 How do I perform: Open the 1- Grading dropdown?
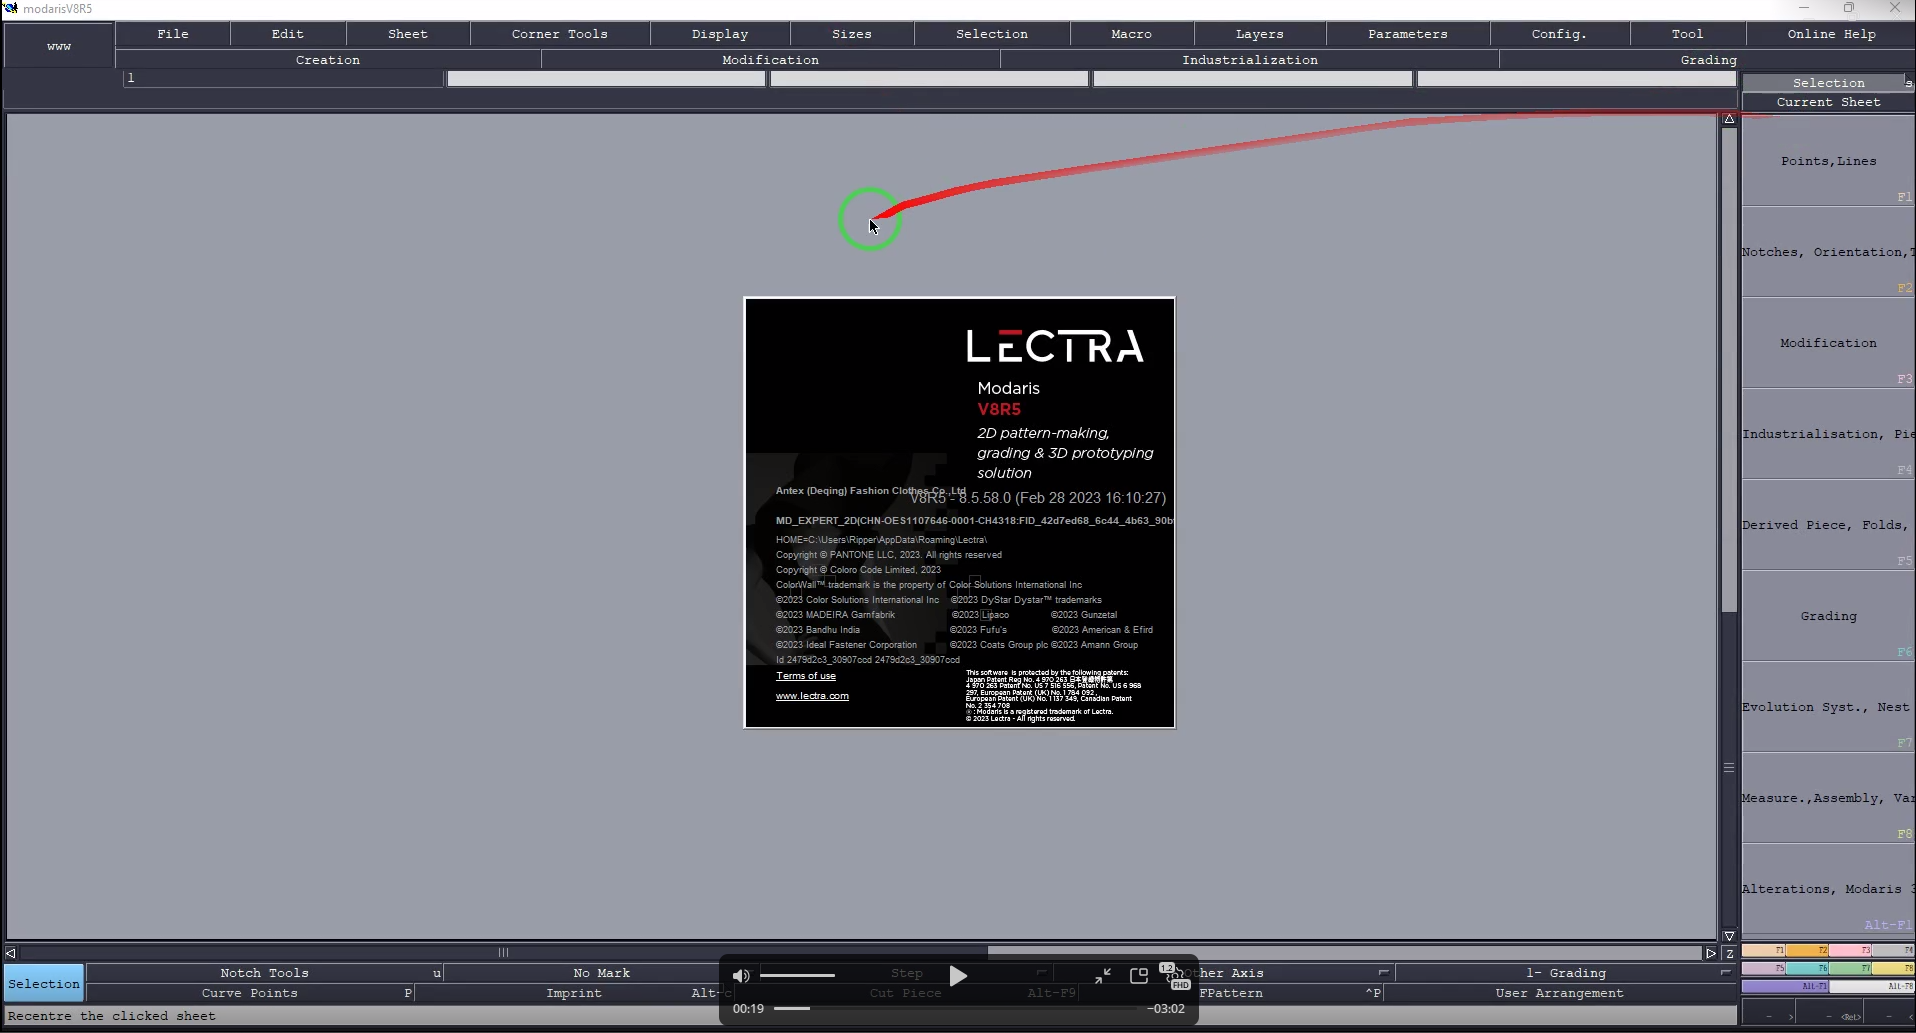point(1565,973)
